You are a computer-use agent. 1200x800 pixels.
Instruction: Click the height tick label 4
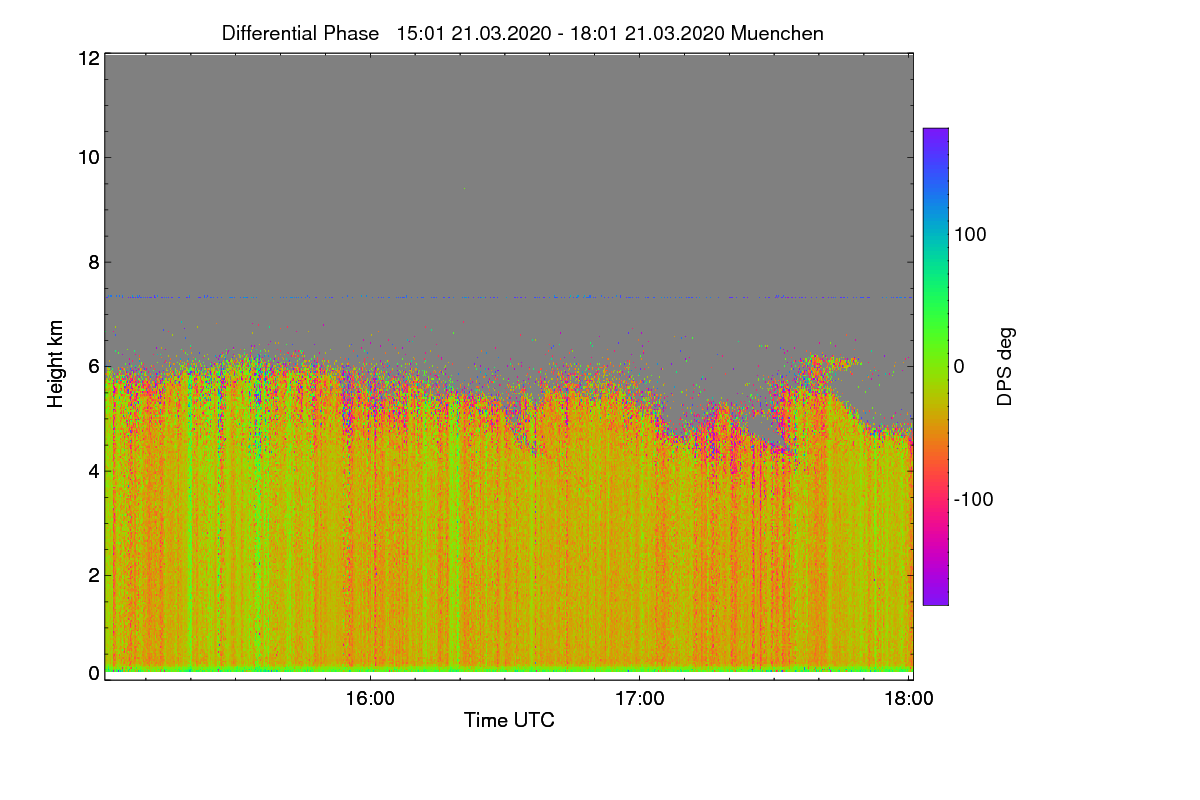point(92,470)
